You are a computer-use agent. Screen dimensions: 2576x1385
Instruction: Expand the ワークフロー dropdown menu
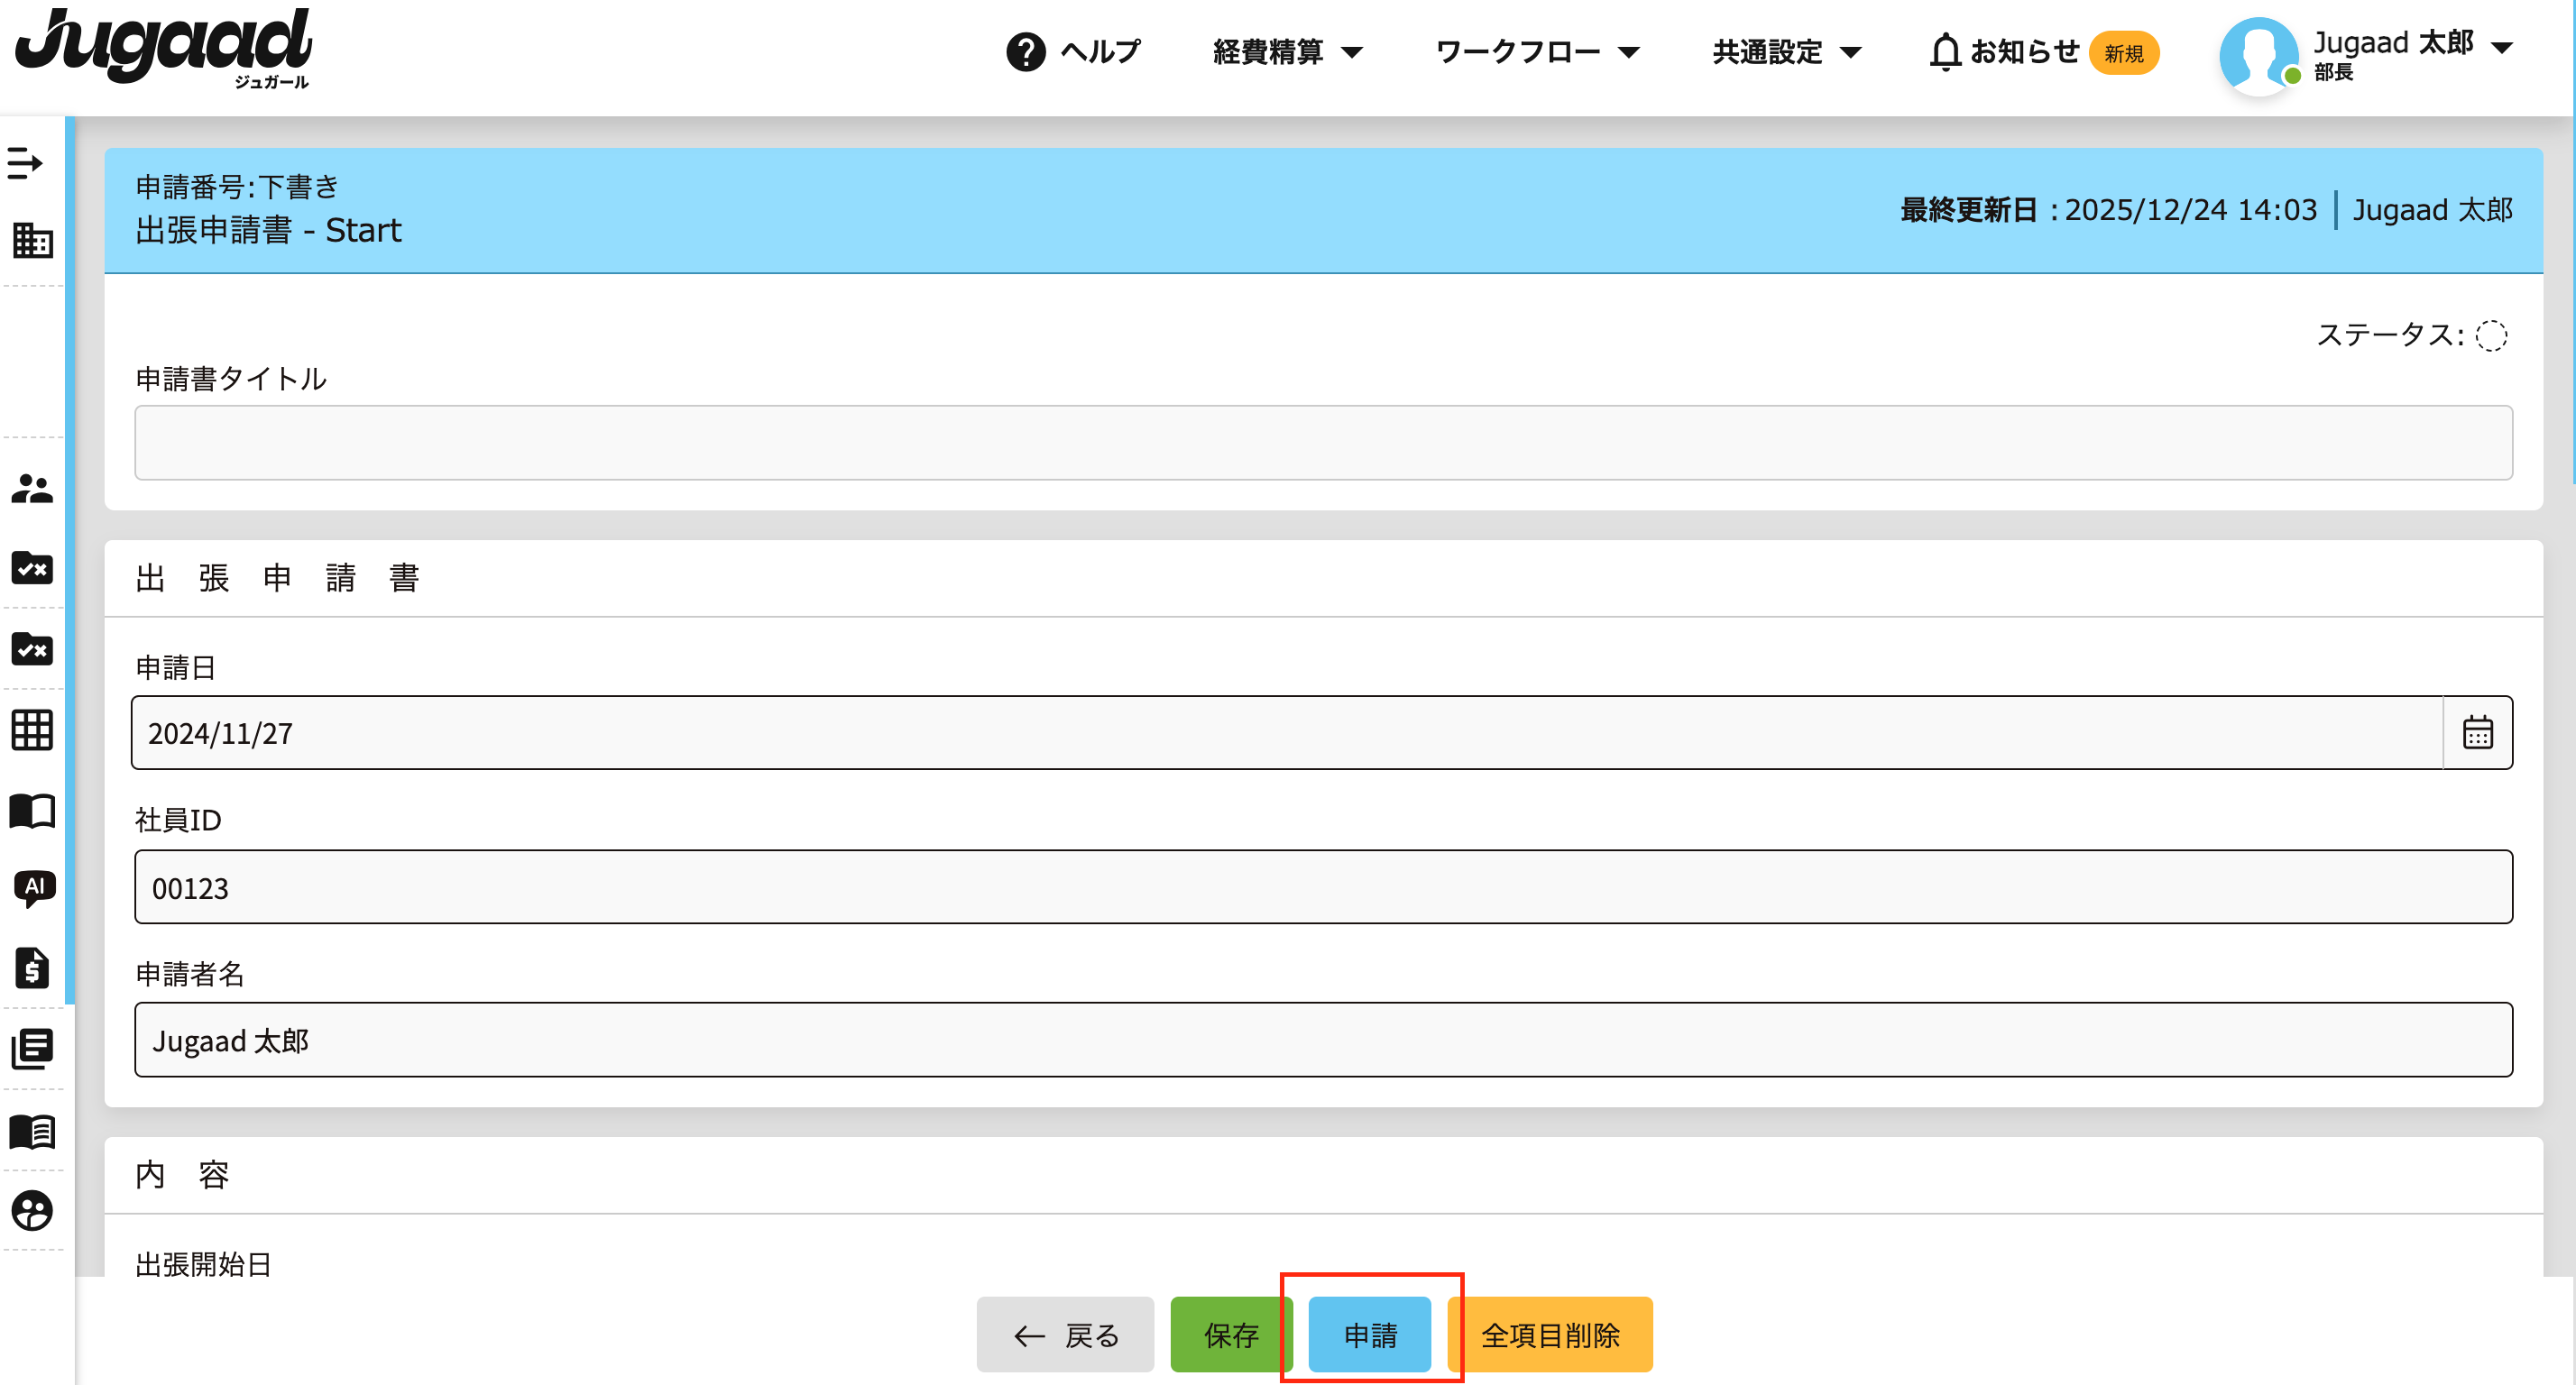pyautogui.click(x=1537, y=52)
